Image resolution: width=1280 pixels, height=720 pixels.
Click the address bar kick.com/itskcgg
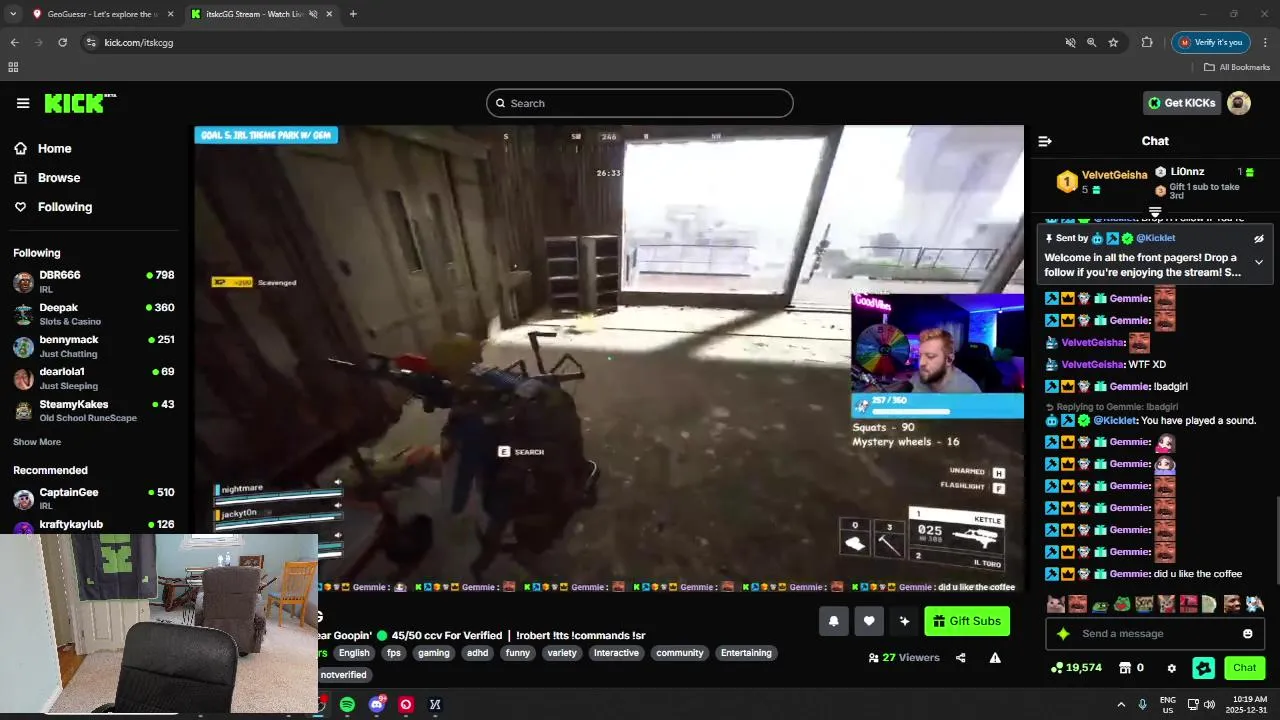coord(139,43)
